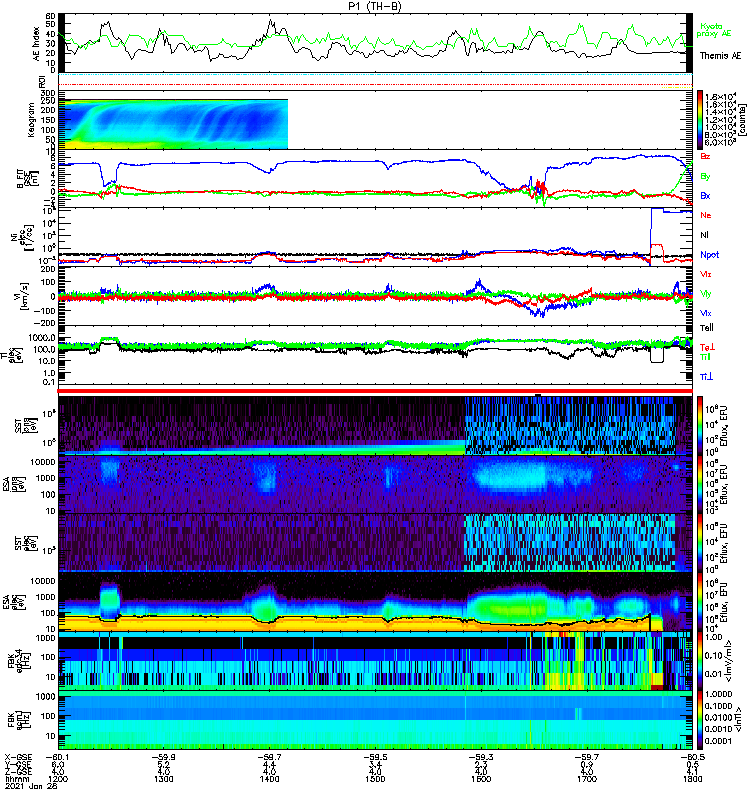Click the 1500 time tick label
The height and width of the screenshot is (800, 750).
375,779
